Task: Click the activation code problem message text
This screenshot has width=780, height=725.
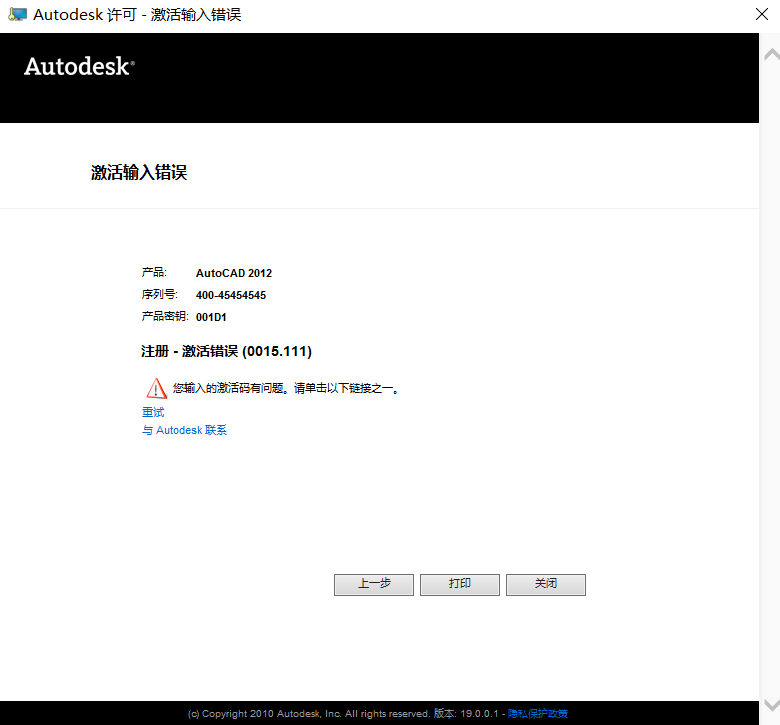Action: [x=286, y=388]
